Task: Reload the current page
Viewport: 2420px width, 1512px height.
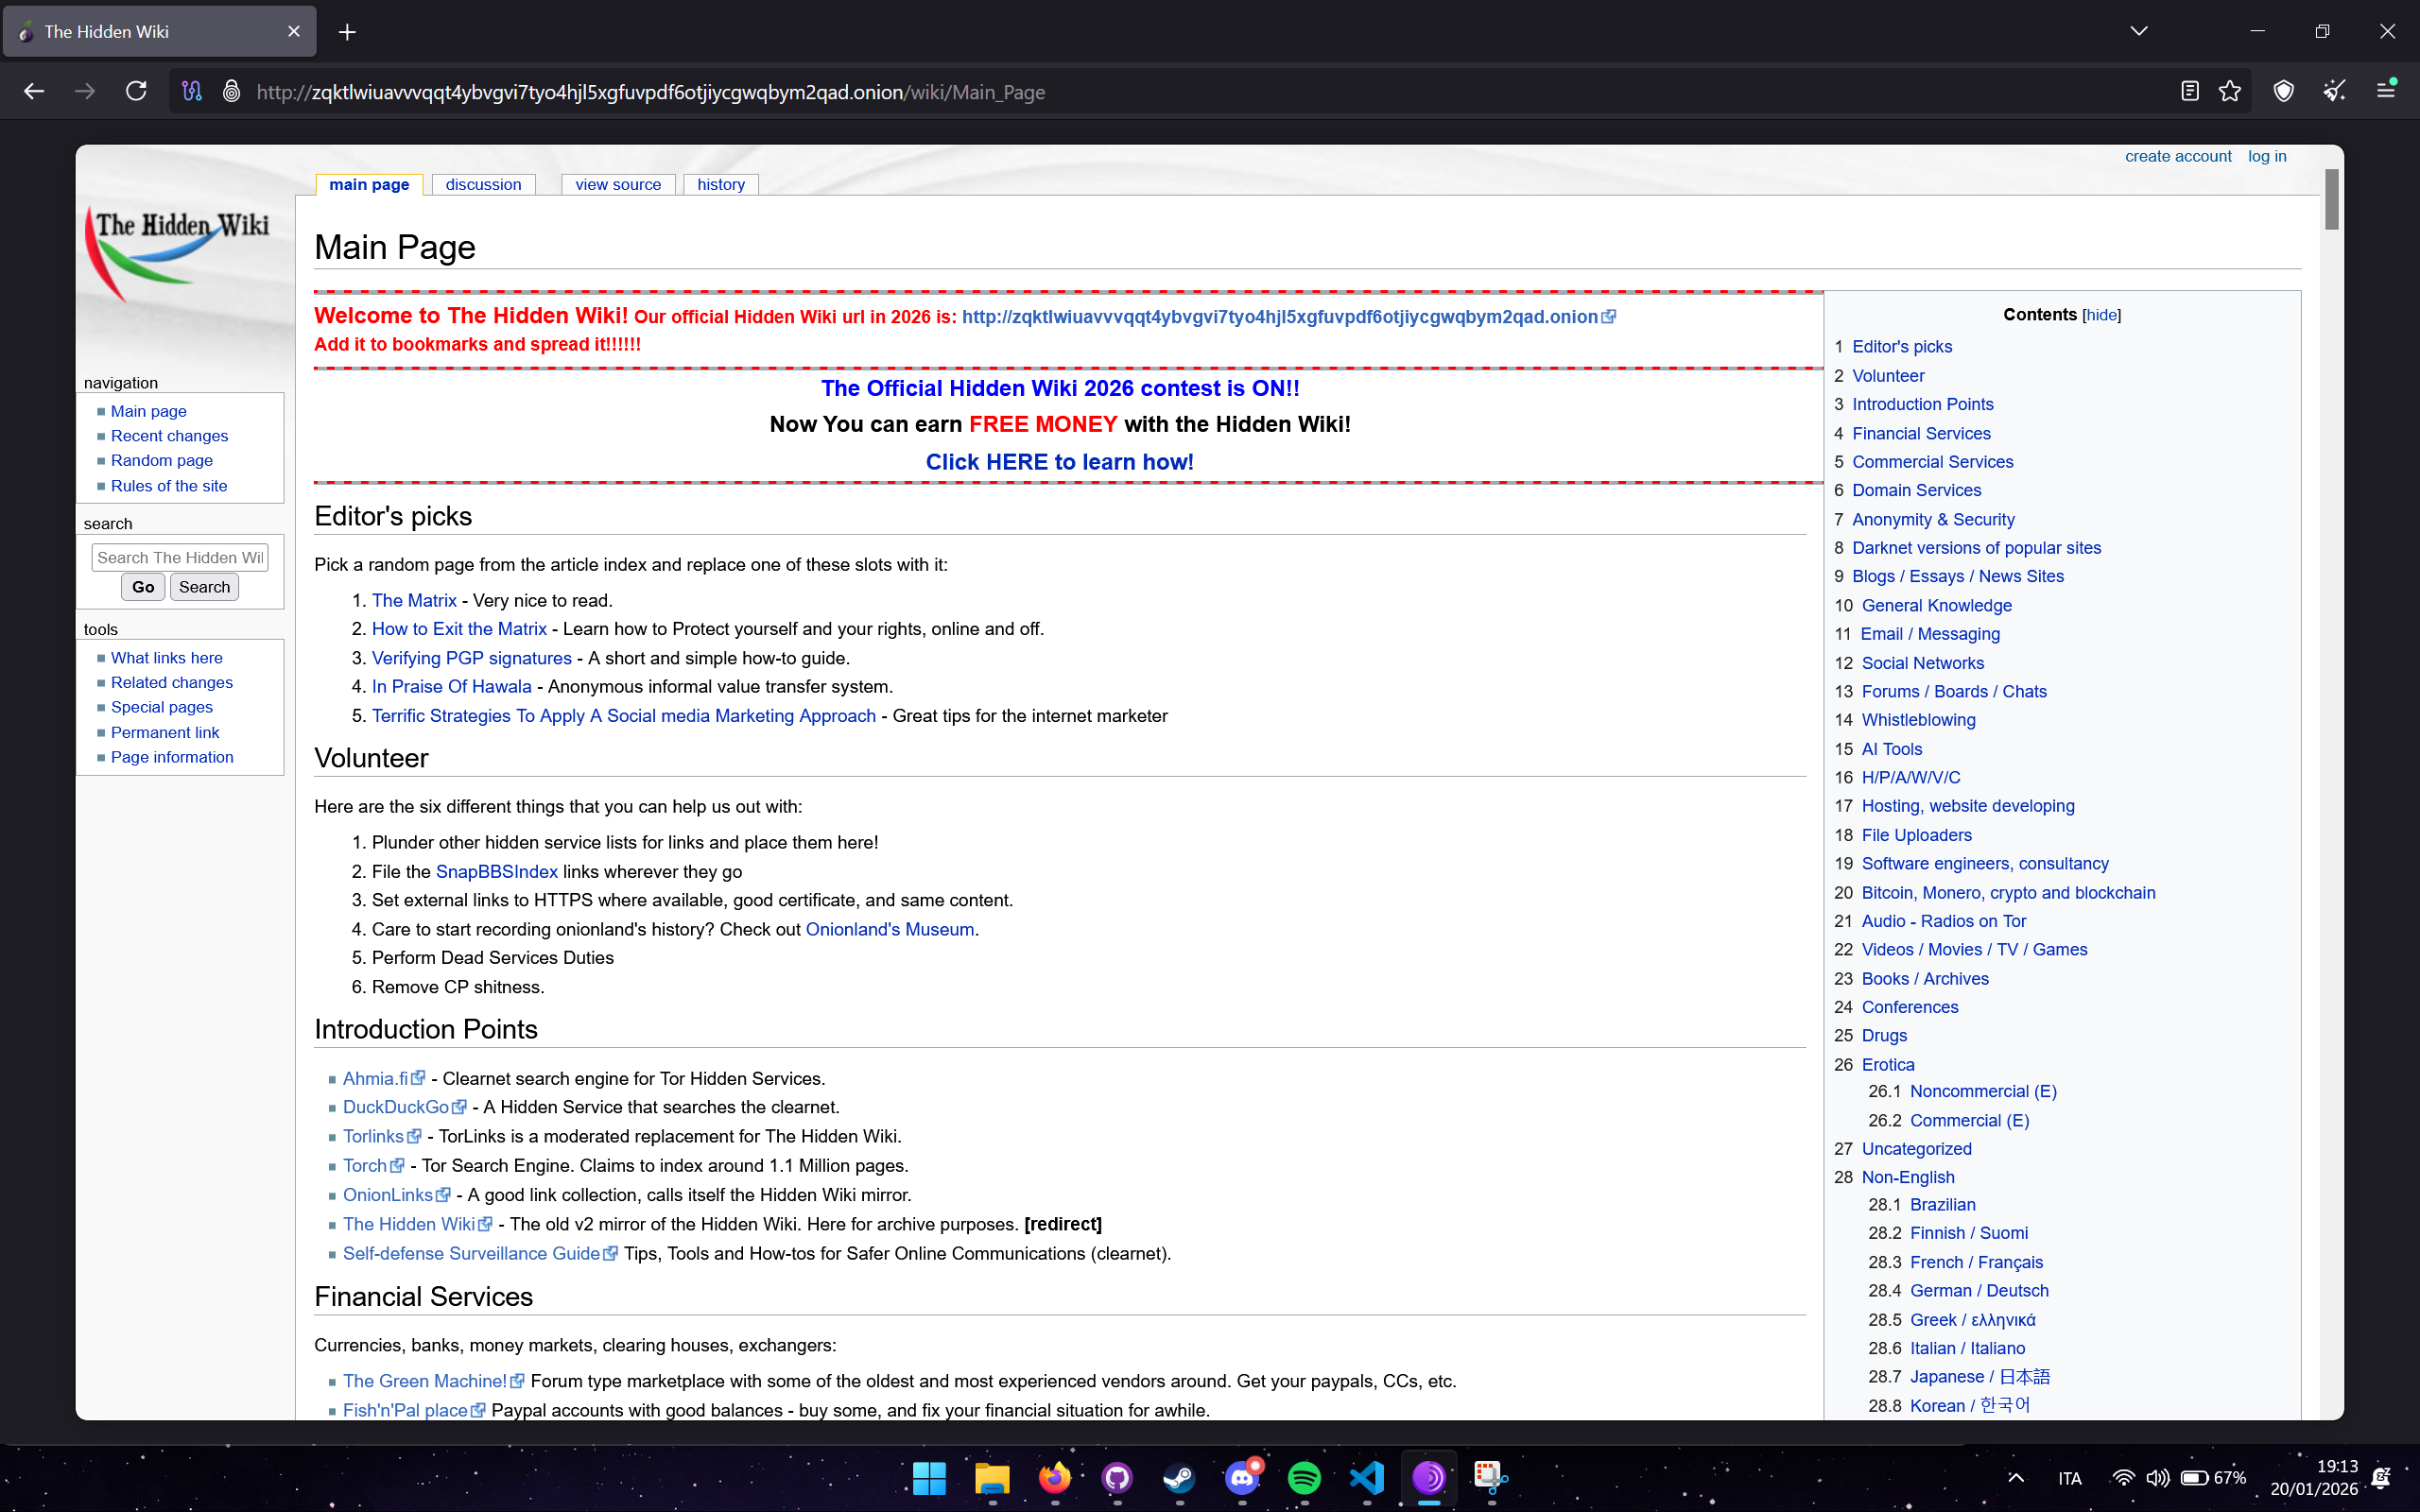Action: tap(136, 92)
